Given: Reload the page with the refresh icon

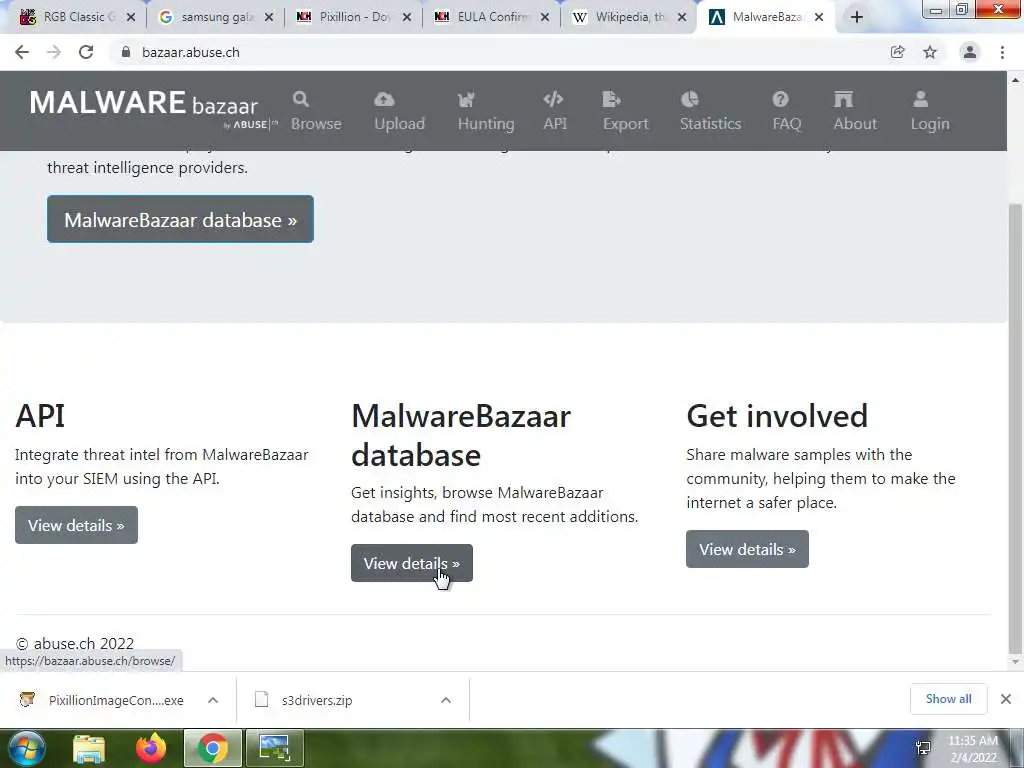Looking at the screenshot, I should tap(86, 52).
